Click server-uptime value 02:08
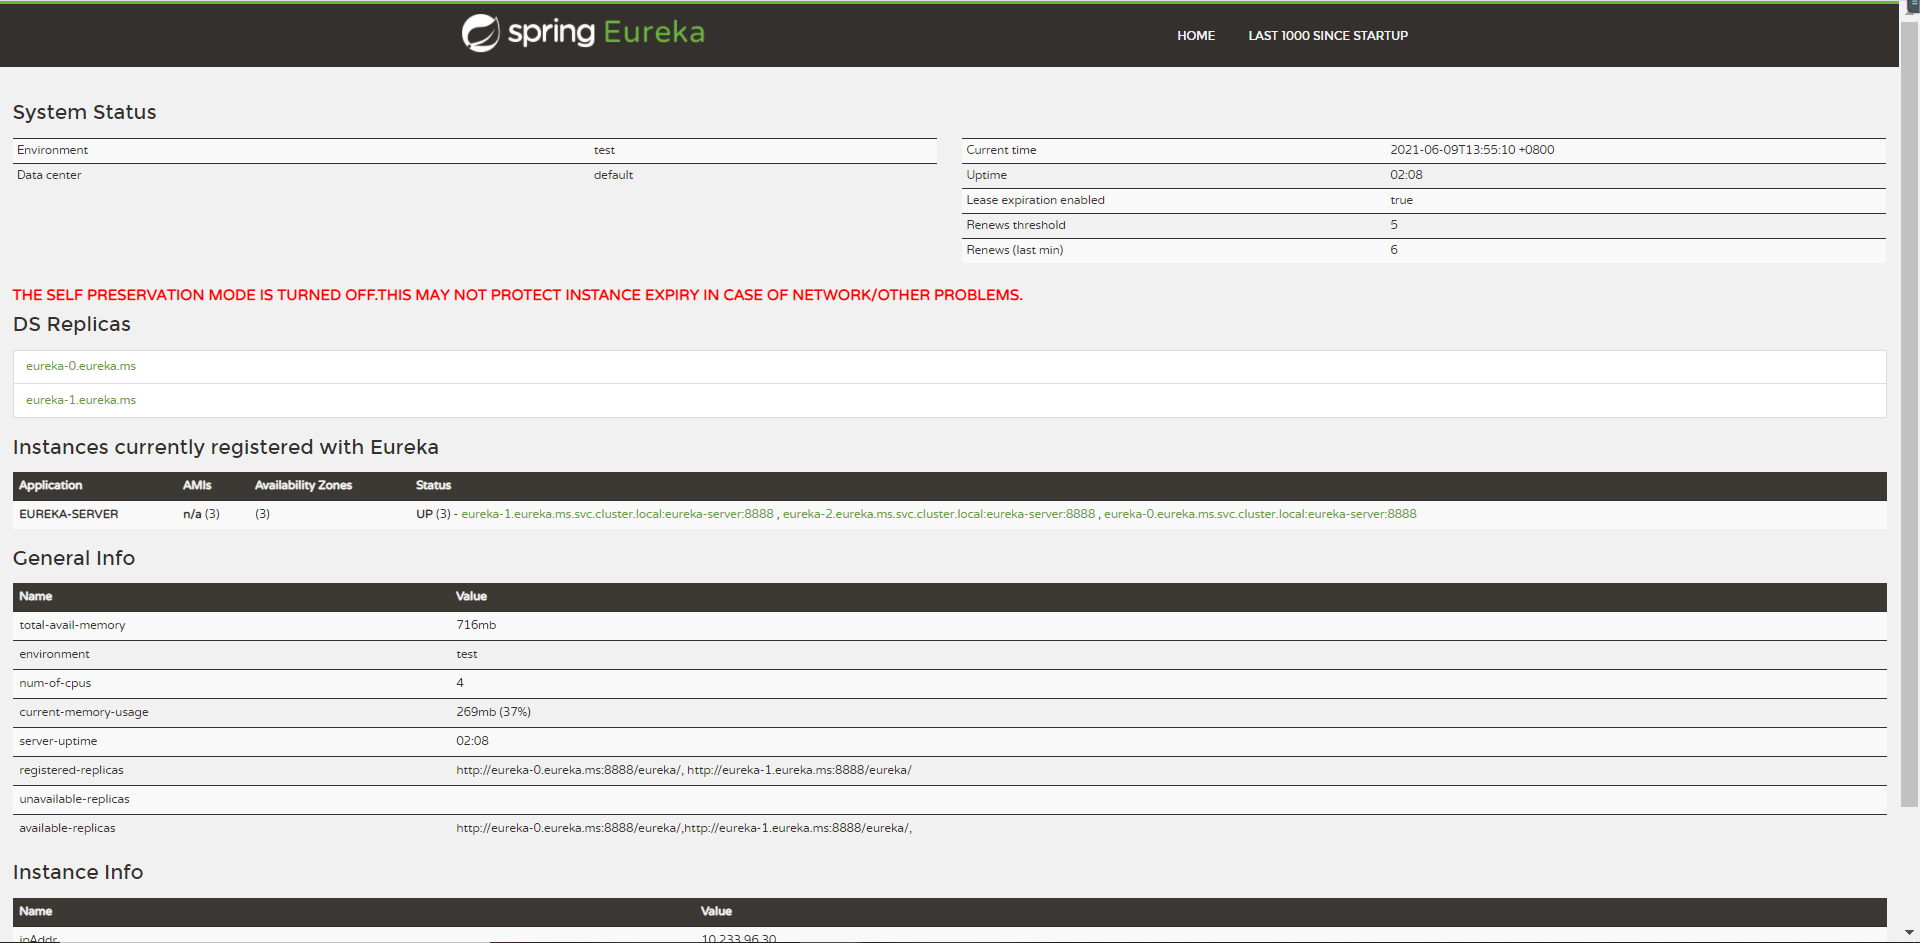 pyautogui.click(x=472, y=741)
